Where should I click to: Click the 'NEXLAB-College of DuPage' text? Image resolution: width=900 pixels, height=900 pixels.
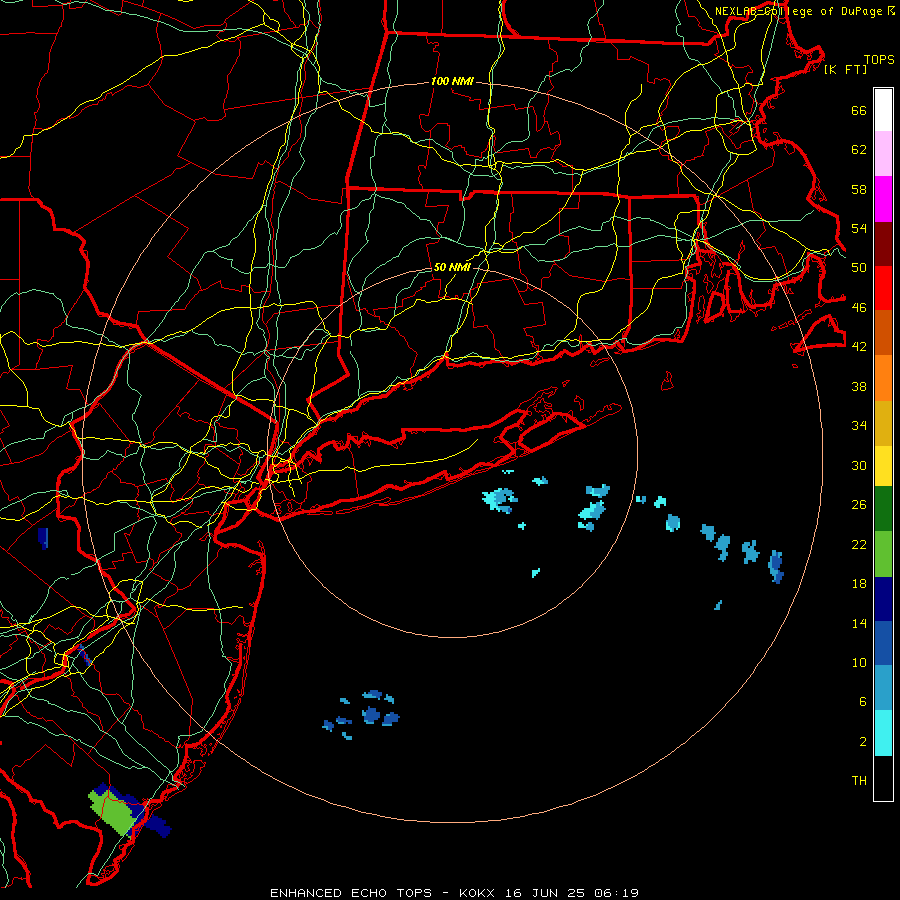point(800,11)
